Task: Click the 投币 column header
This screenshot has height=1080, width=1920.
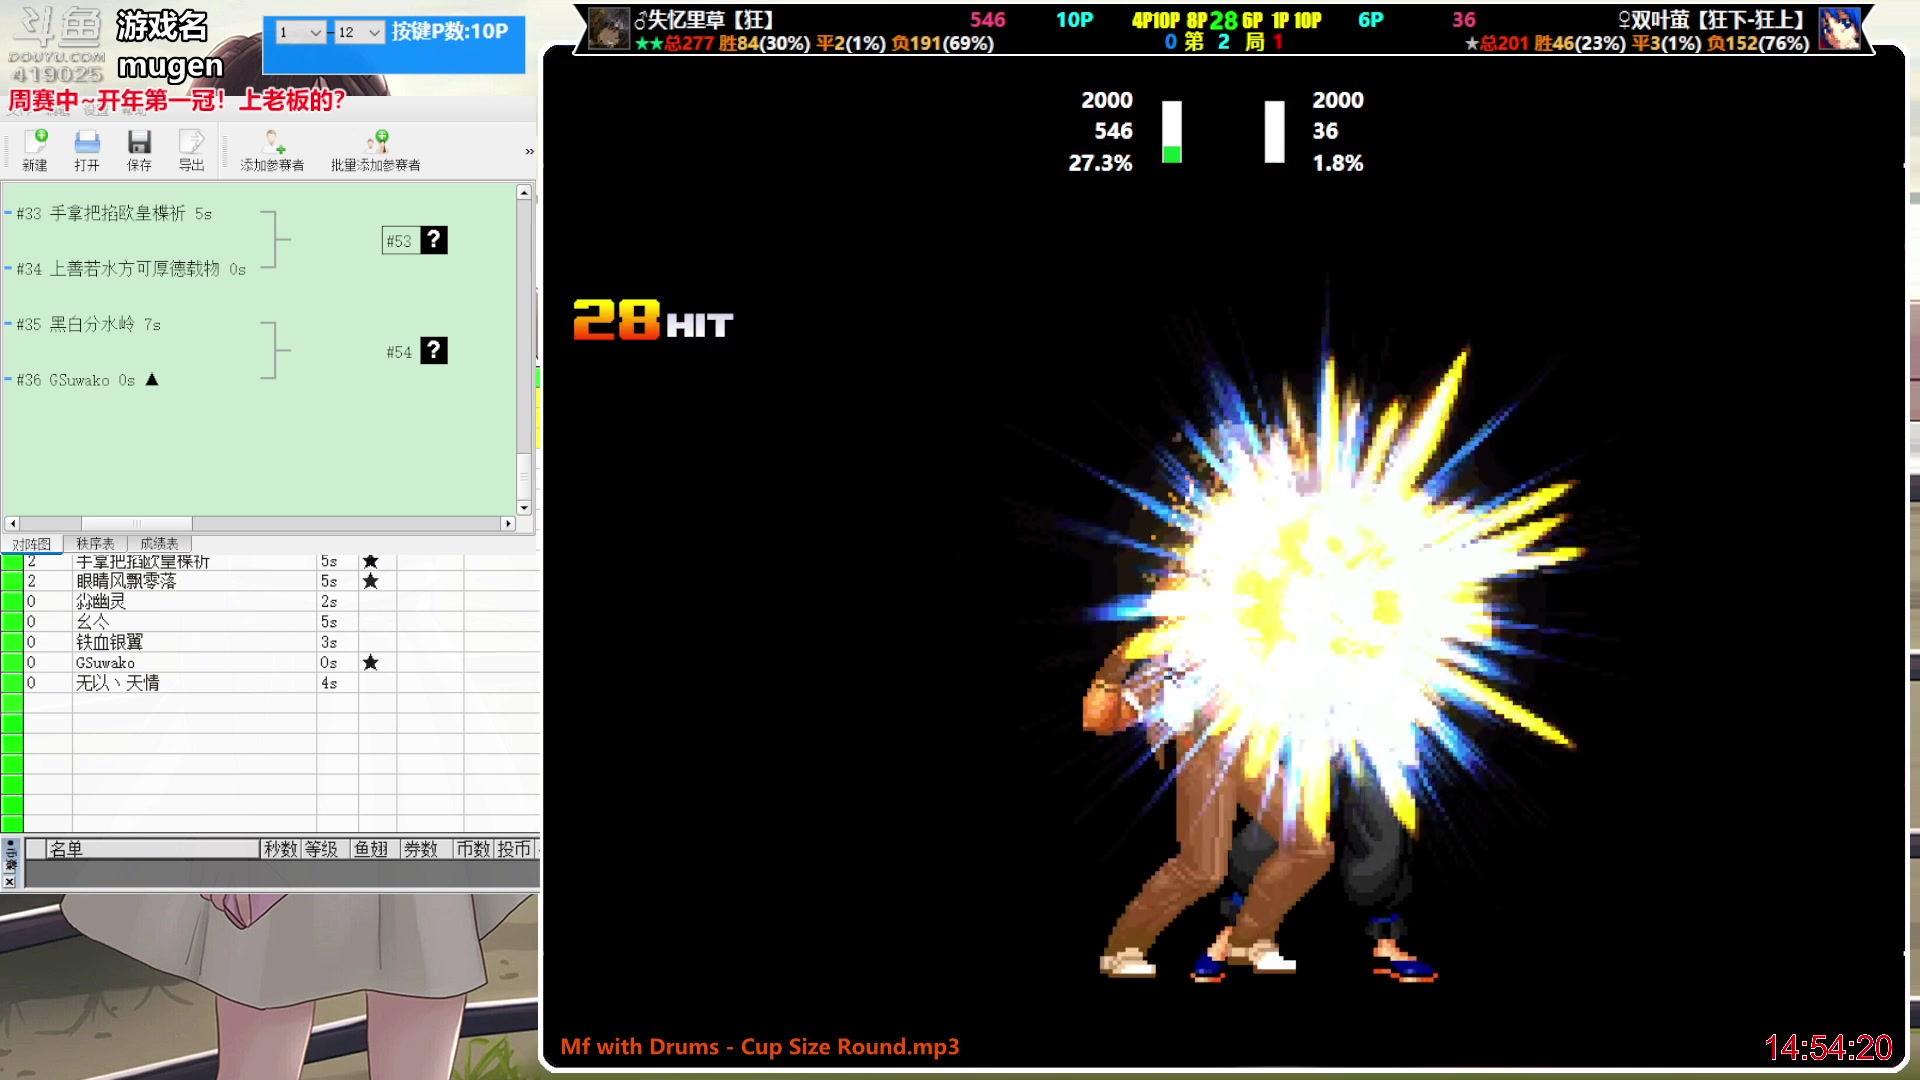Action: tap(515, 849)
